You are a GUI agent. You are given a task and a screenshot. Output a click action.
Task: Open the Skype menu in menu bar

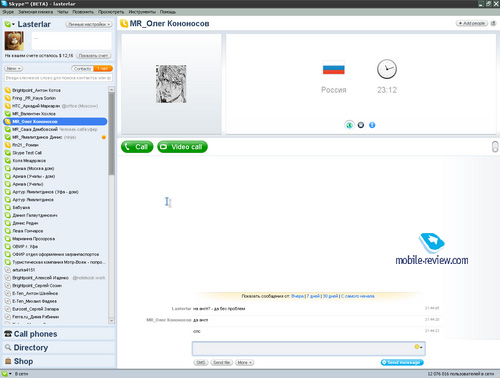click(x=8, y=12)
